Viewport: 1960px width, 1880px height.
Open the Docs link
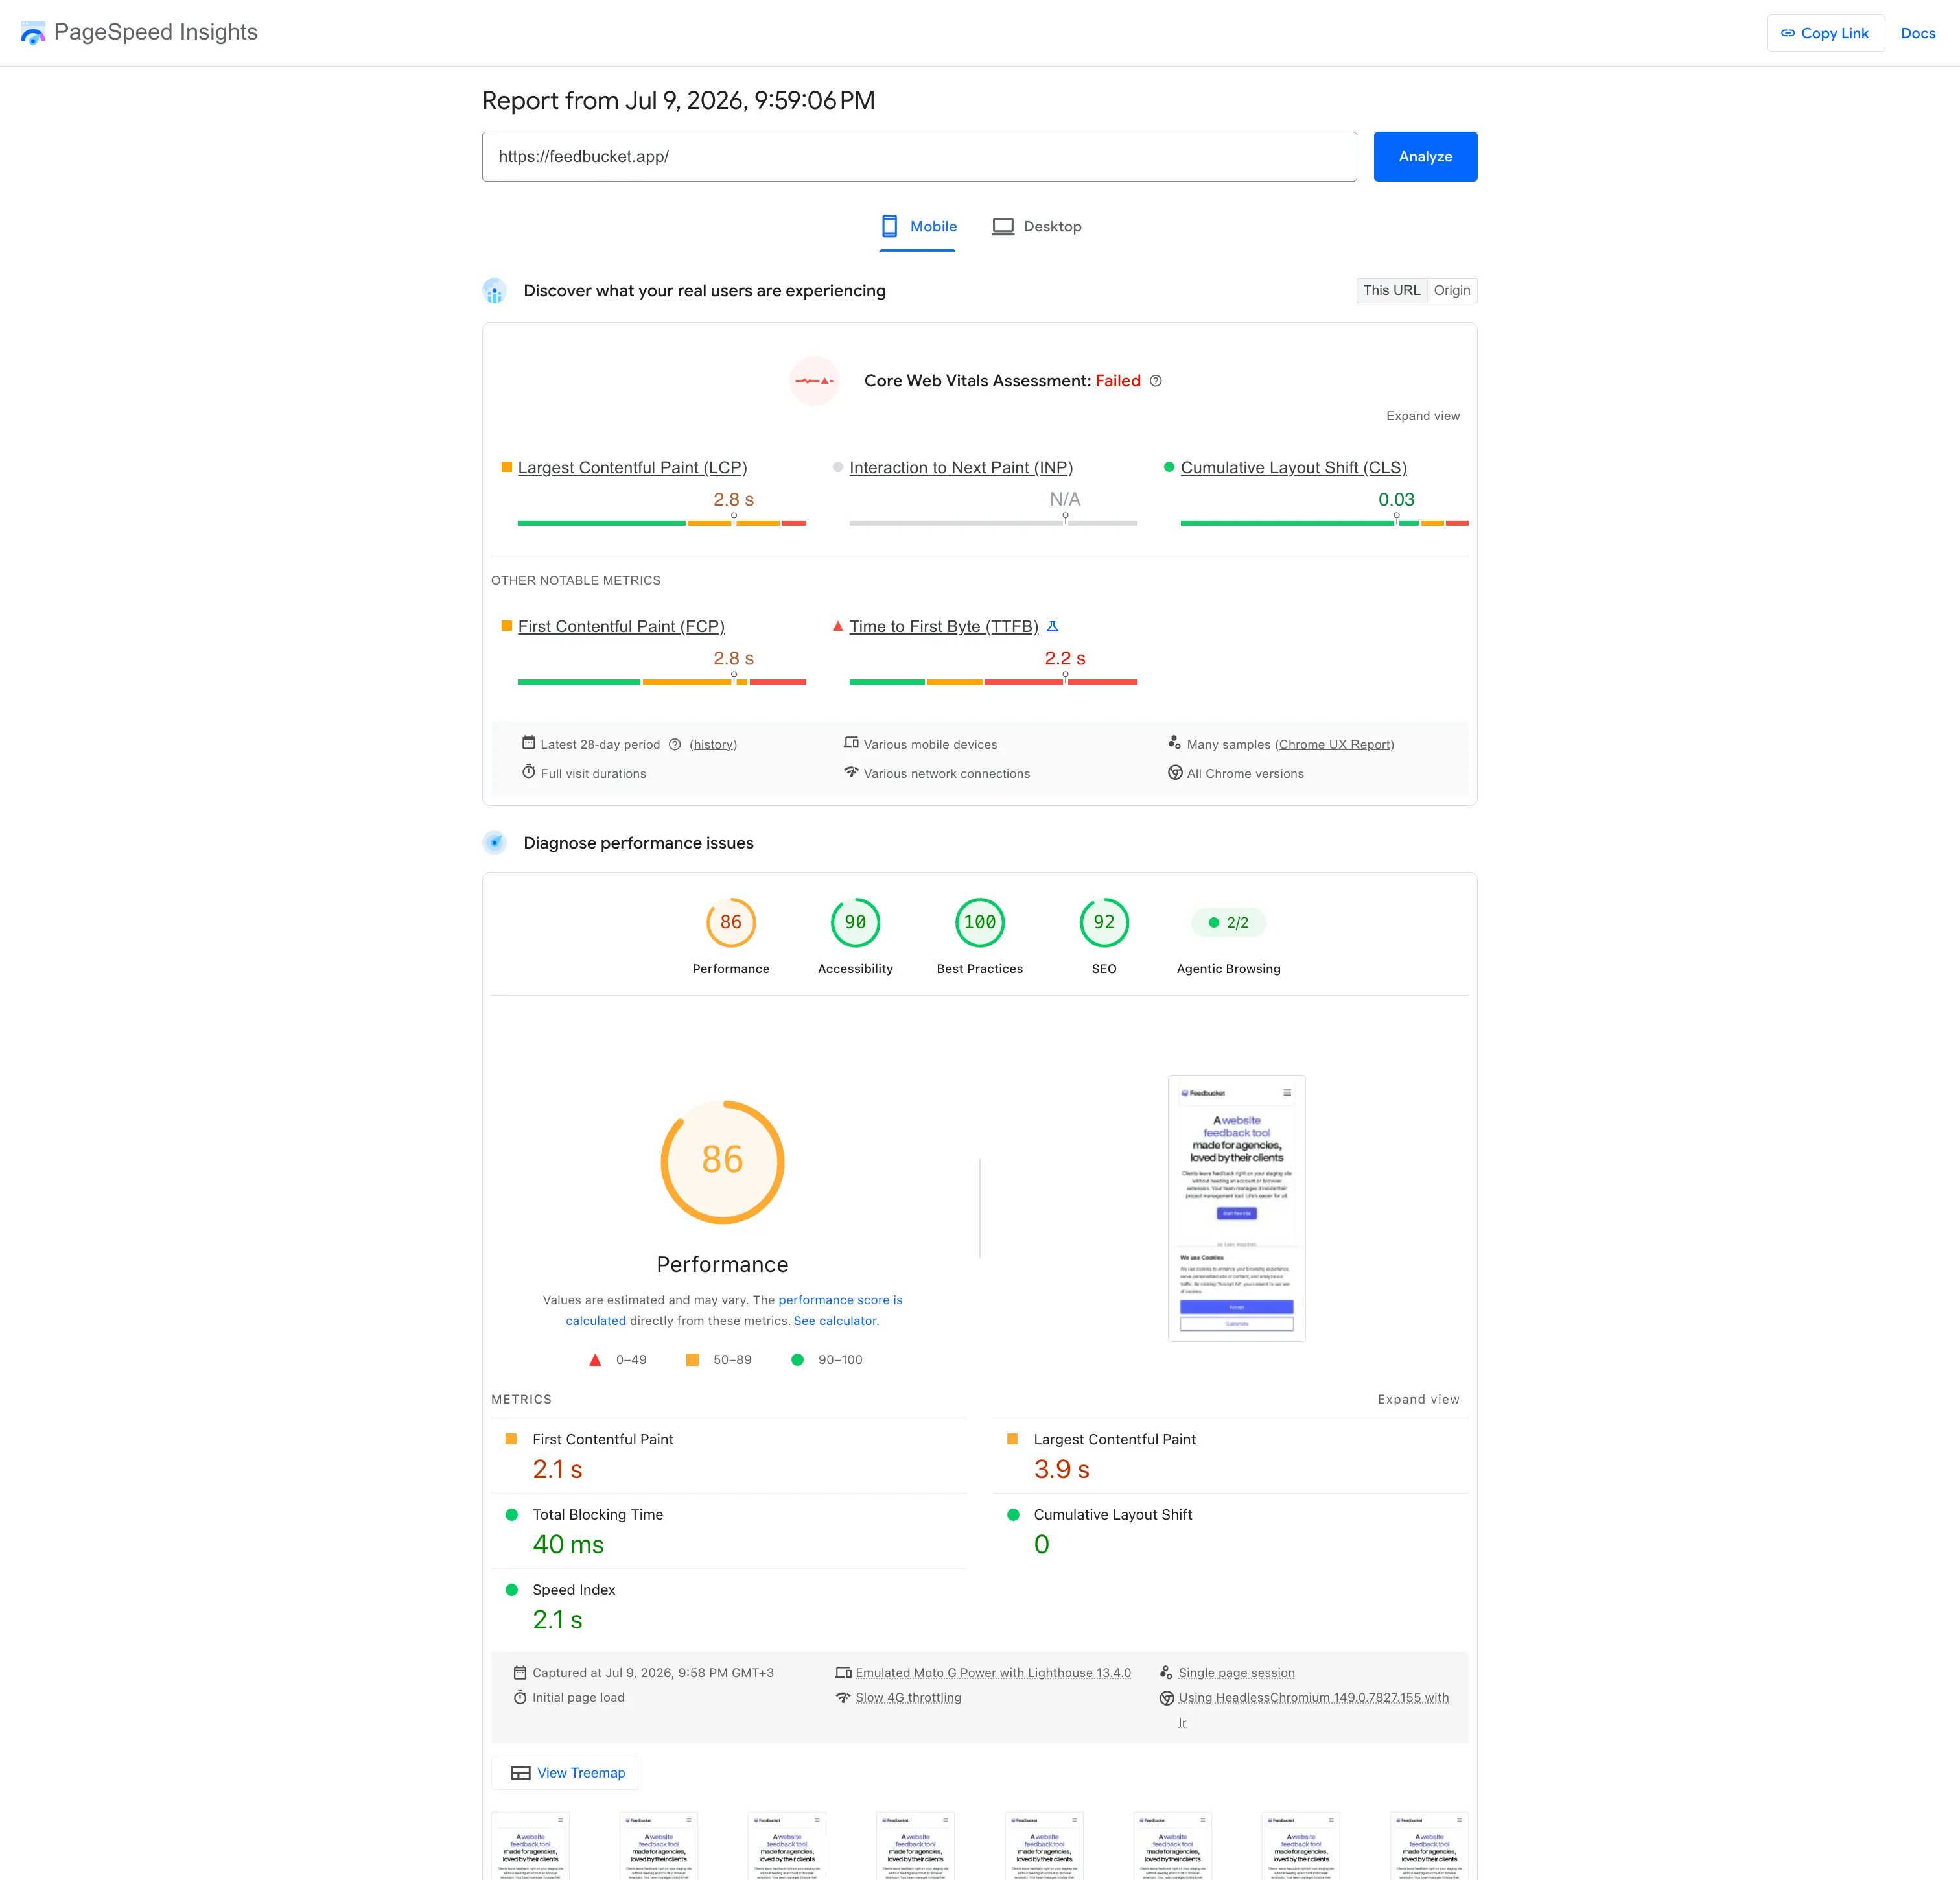[1917, 33]
